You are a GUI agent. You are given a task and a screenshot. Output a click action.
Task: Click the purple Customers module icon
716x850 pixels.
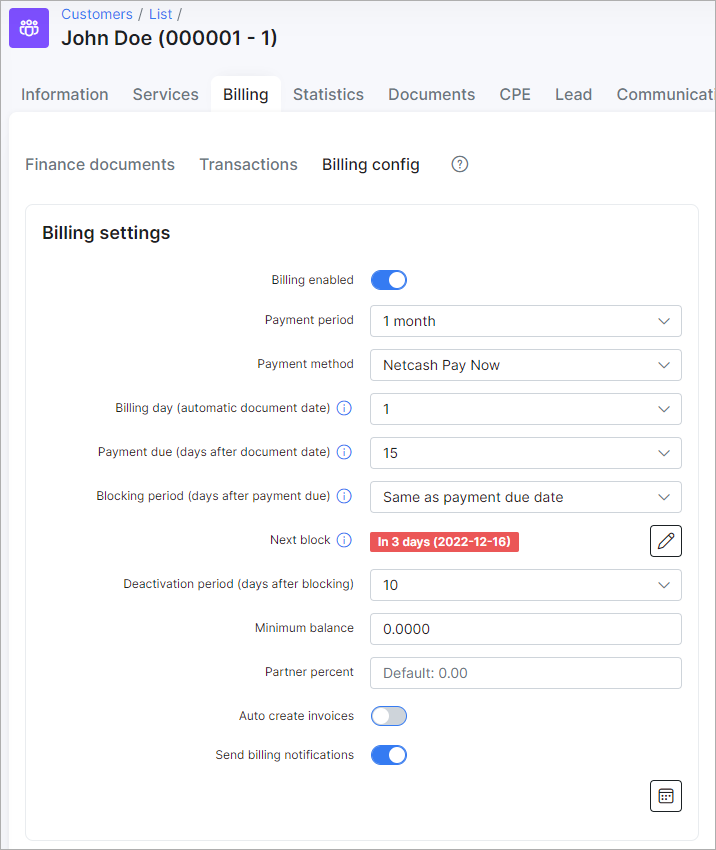[29, 28]
